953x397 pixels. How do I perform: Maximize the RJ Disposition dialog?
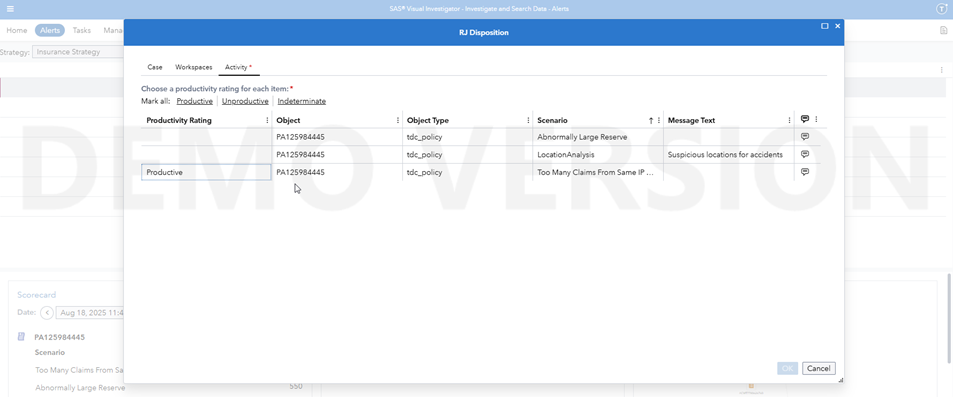(825, 26)
